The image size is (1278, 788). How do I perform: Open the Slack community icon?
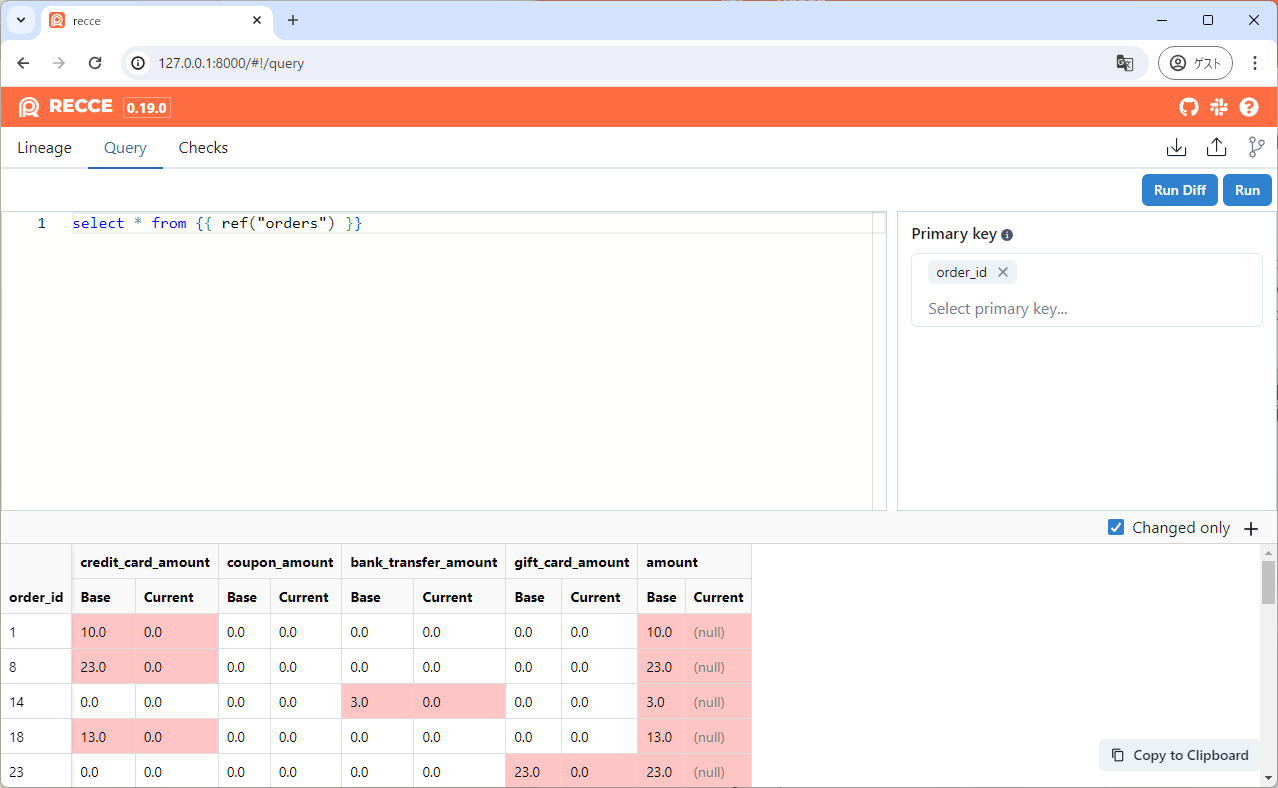pos(1218,107)
